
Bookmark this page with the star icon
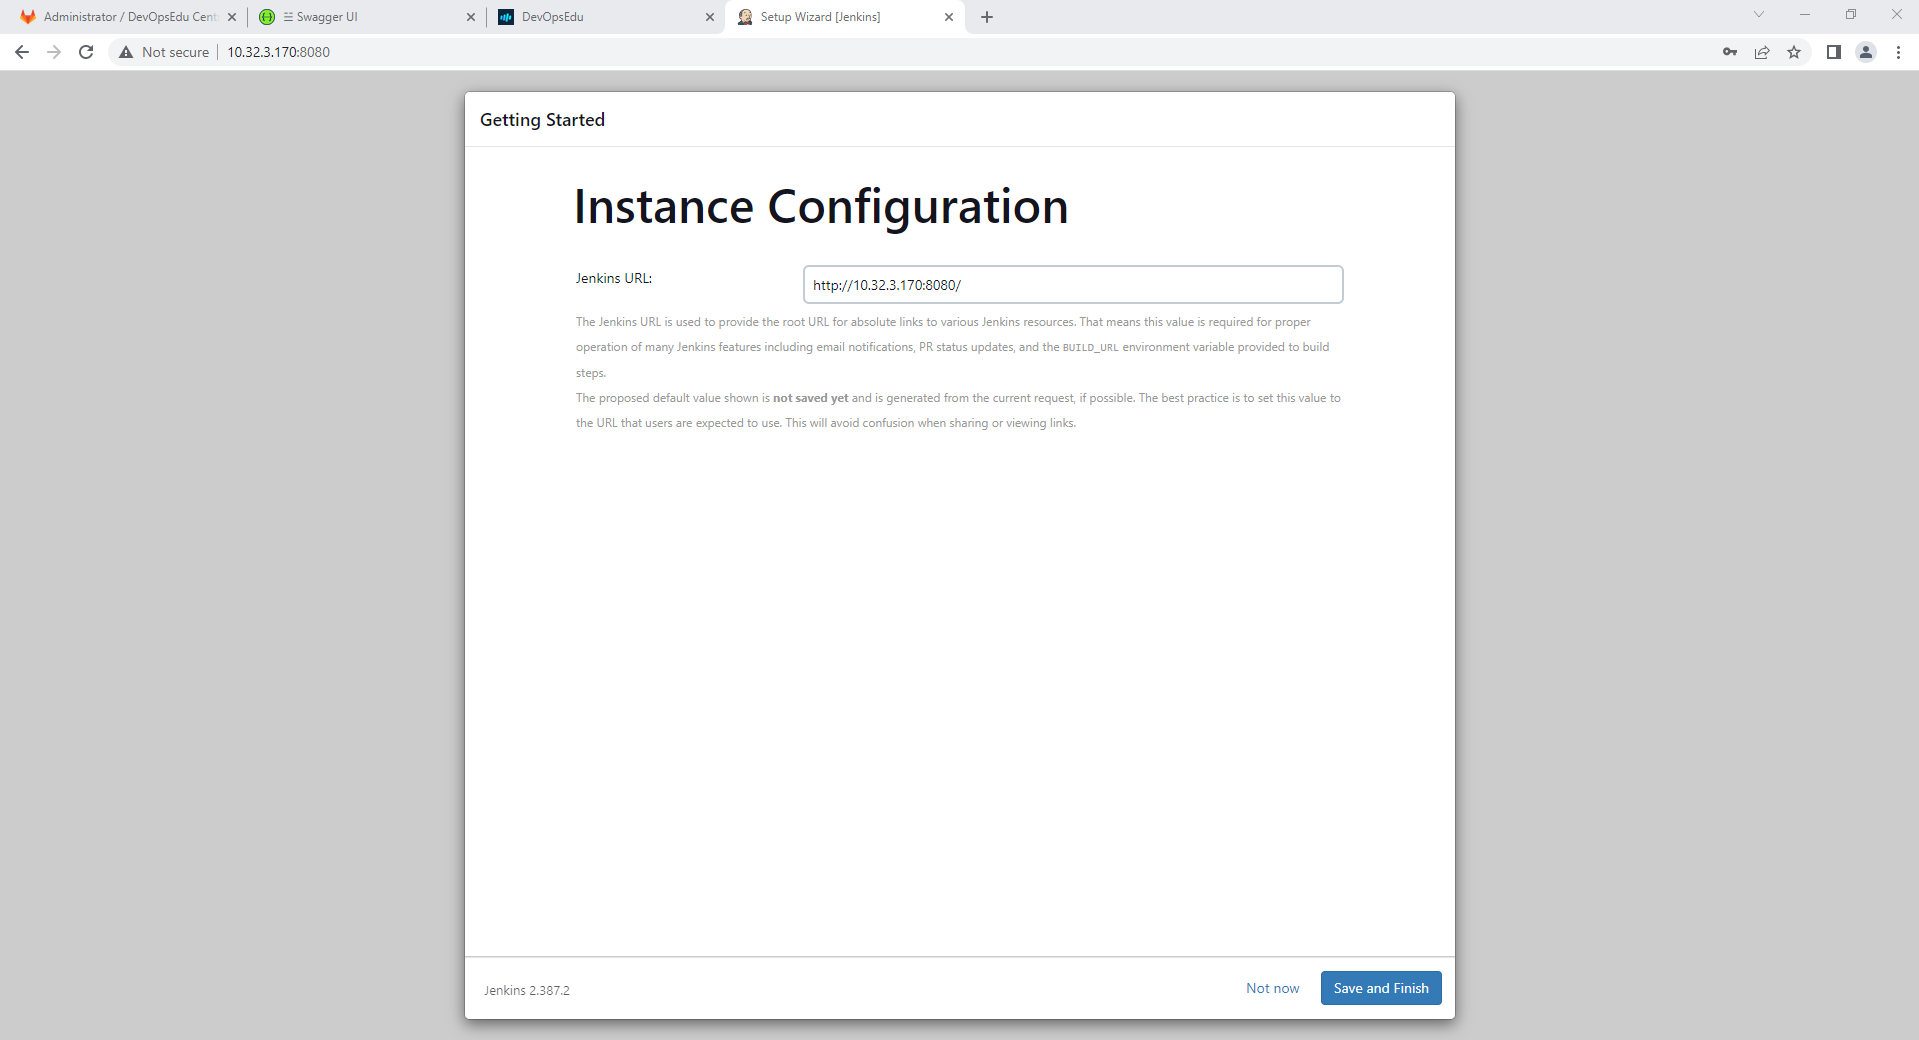click(x=1794, y=52)
